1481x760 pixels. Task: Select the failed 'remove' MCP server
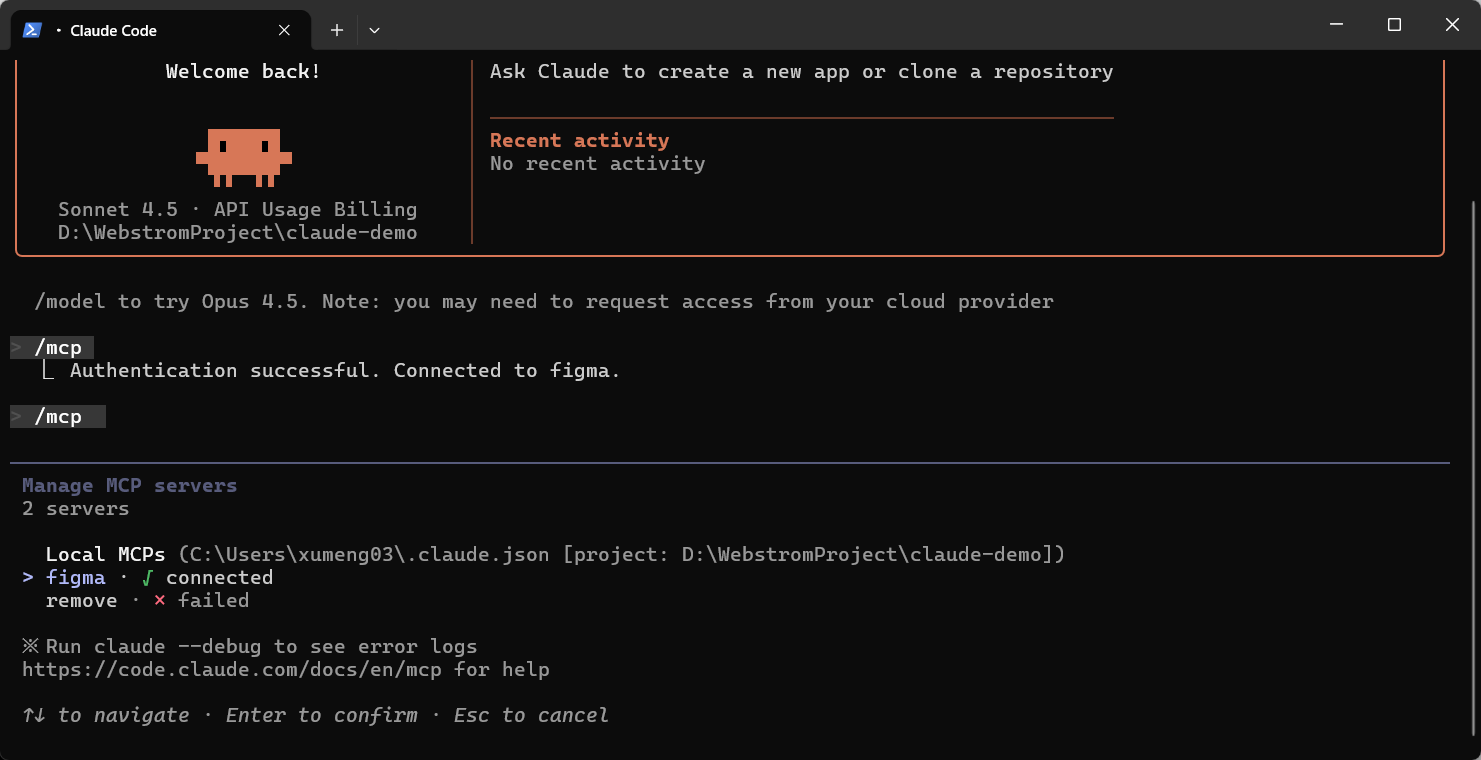147,601
